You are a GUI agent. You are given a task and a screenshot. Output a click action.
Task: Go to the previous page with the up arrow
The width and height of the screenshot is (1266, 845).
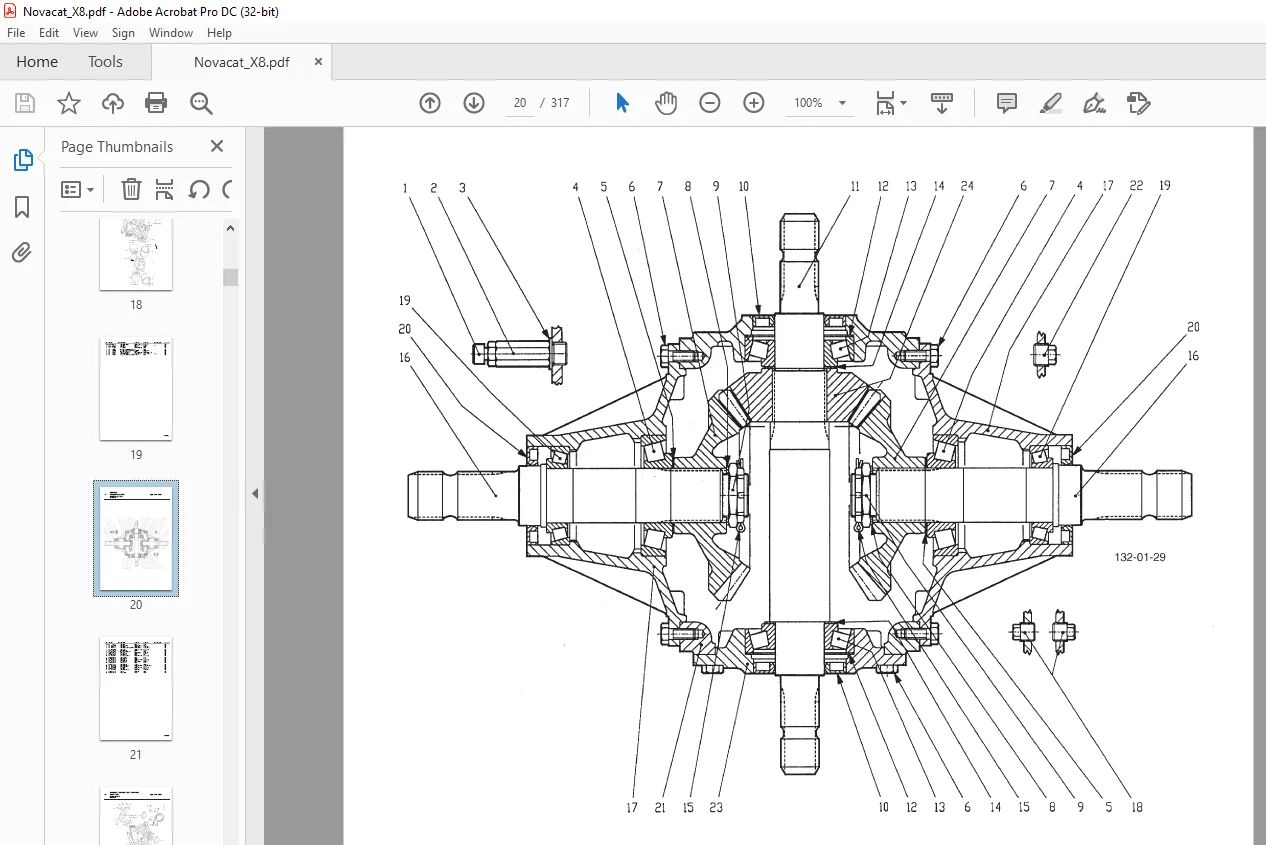click(430, 103)
